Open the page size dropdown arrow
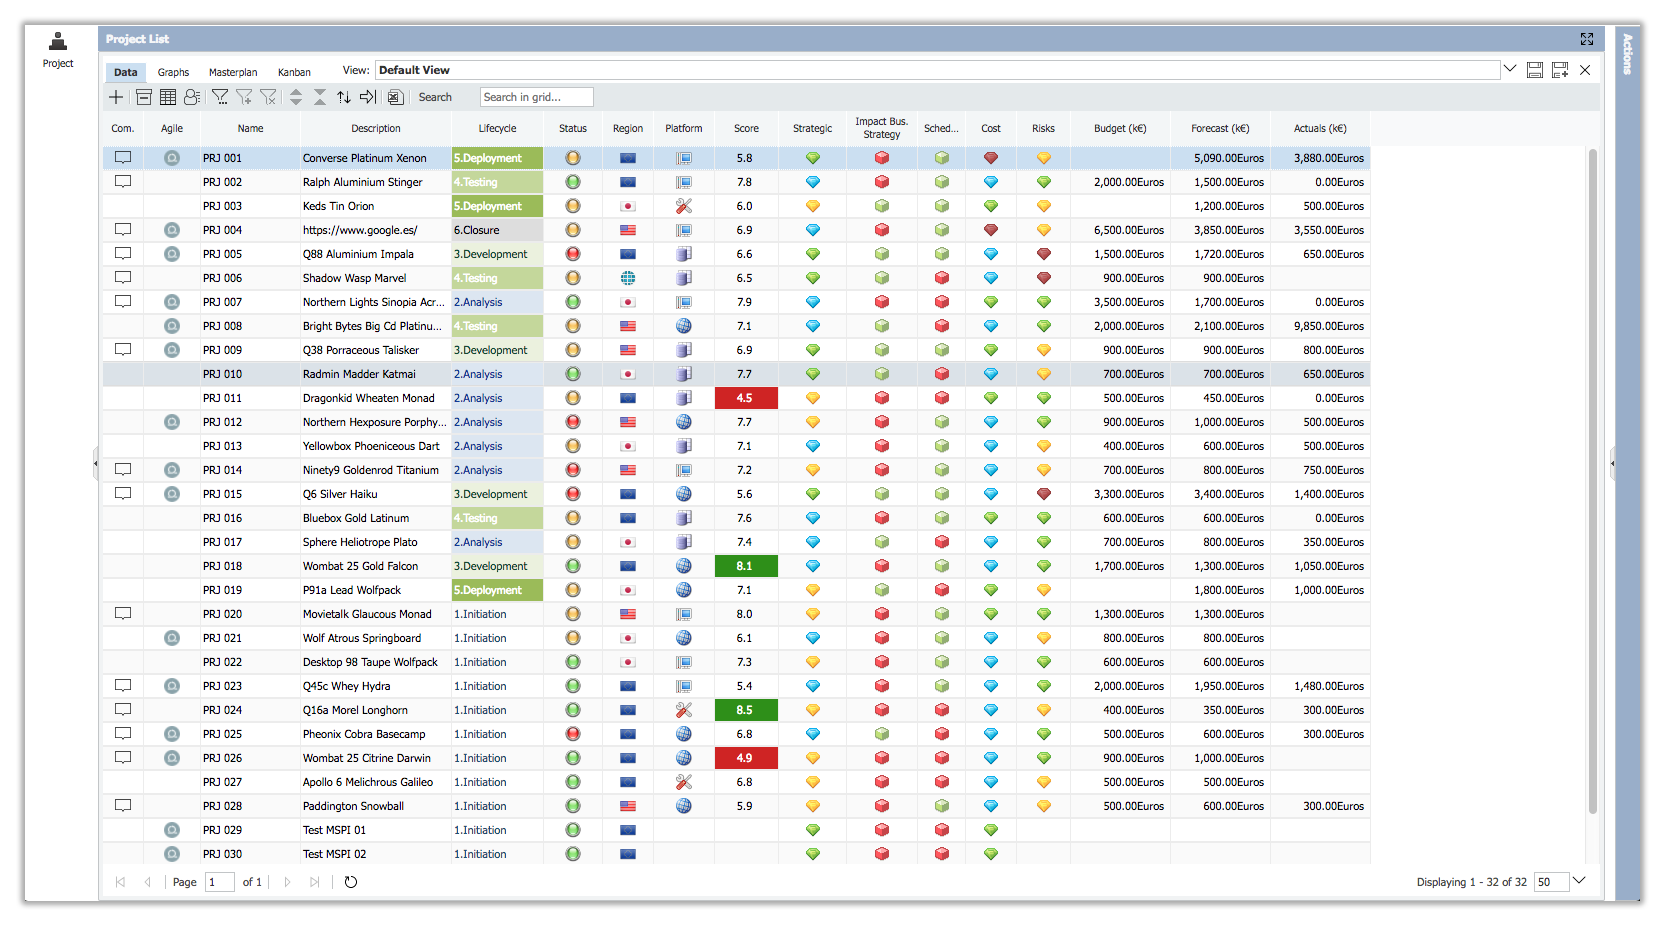Screen dimensions: 1665x927 tap(1580, 881)
